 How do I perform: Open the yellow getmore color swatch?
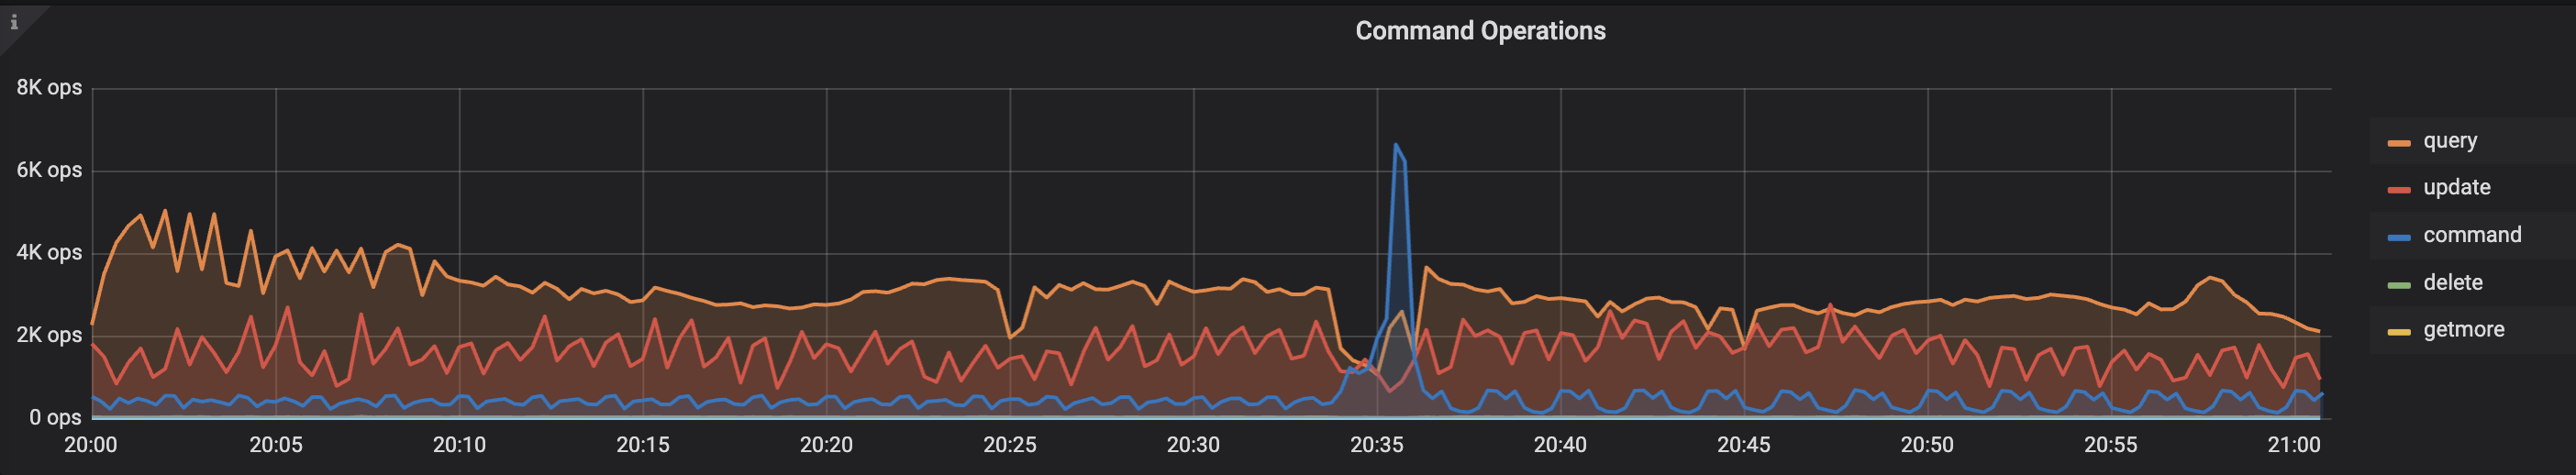point(2398,332)
